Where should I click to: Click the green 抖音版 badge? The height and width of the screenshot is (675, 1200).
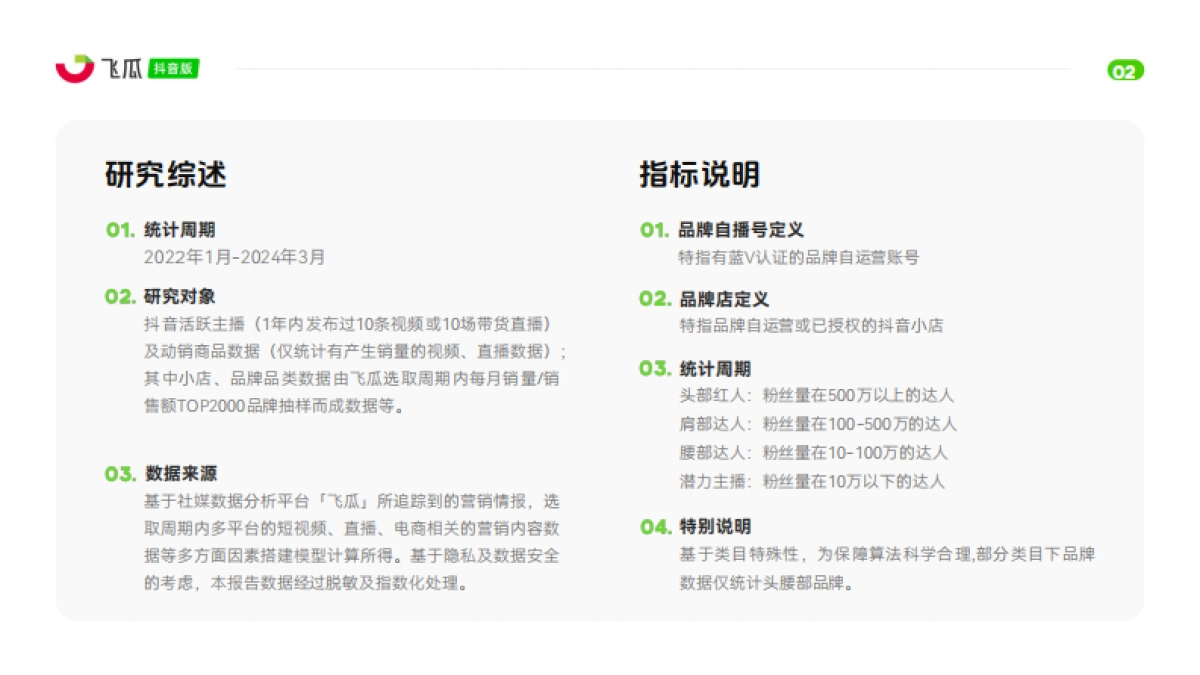coord(173,69)
